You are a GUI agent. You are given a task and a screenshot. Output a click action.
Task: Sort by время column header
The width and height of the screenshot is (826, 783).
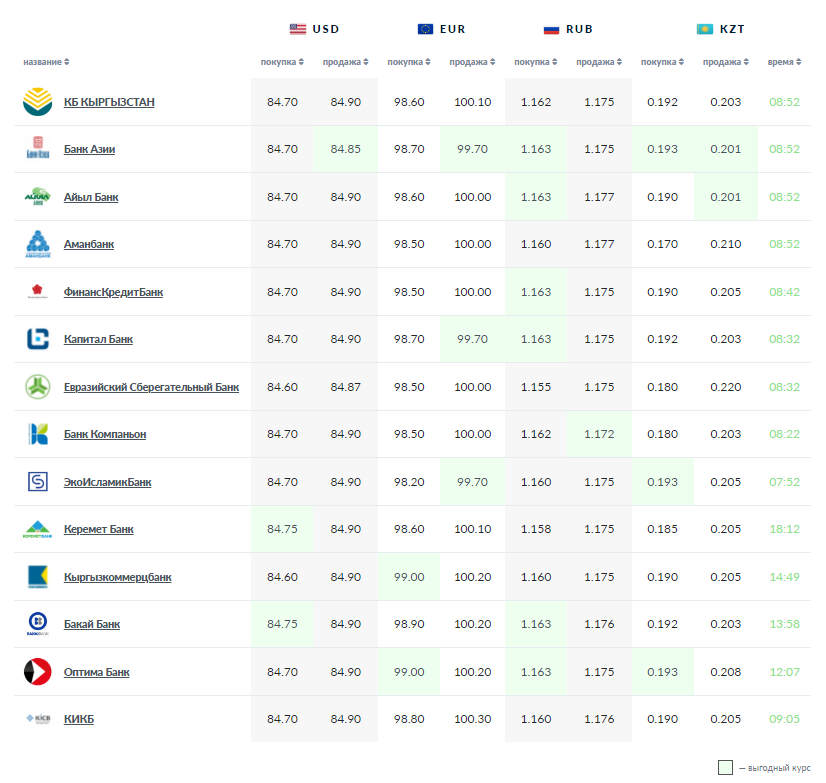click(x=784, y=62)
